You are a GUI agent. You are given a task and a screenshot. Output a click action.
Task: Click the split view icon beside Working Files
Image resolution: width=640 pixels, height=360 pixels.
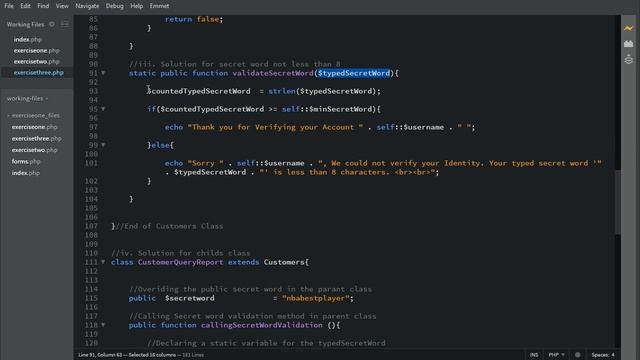(64, 24)
